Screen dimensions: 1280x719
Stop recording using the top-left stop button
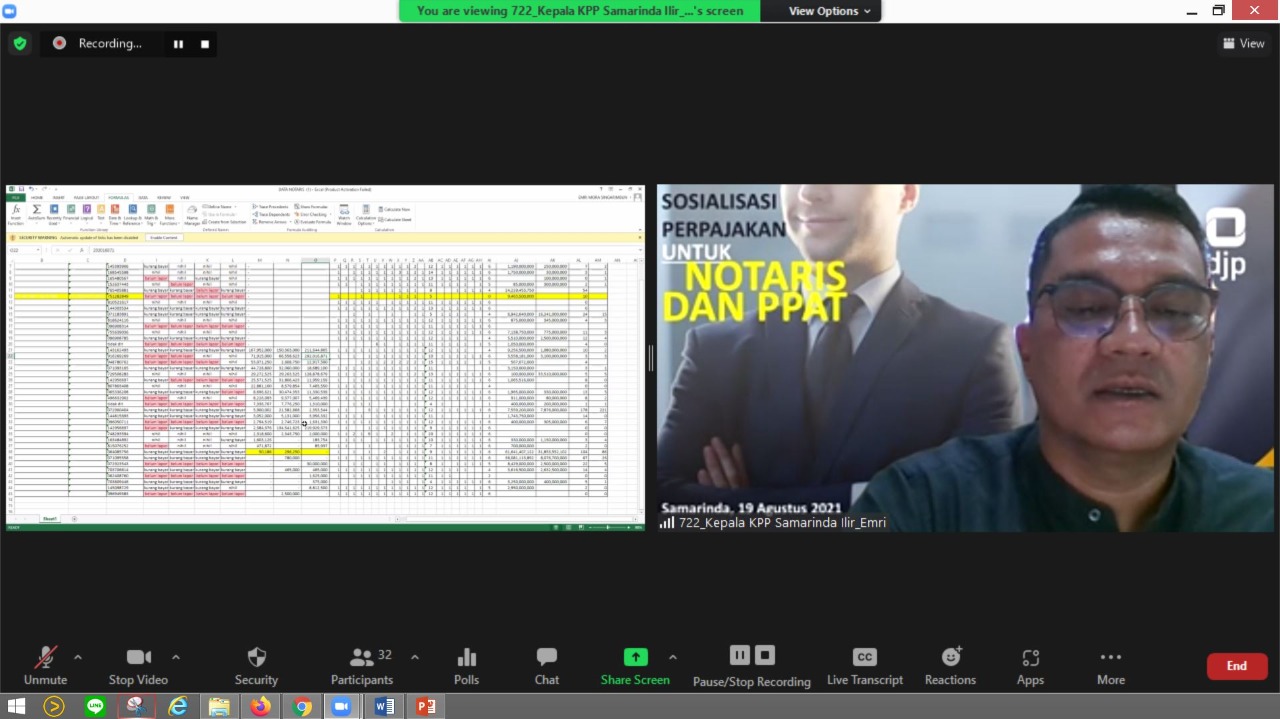pyautogui.click(x=205, y=44)
